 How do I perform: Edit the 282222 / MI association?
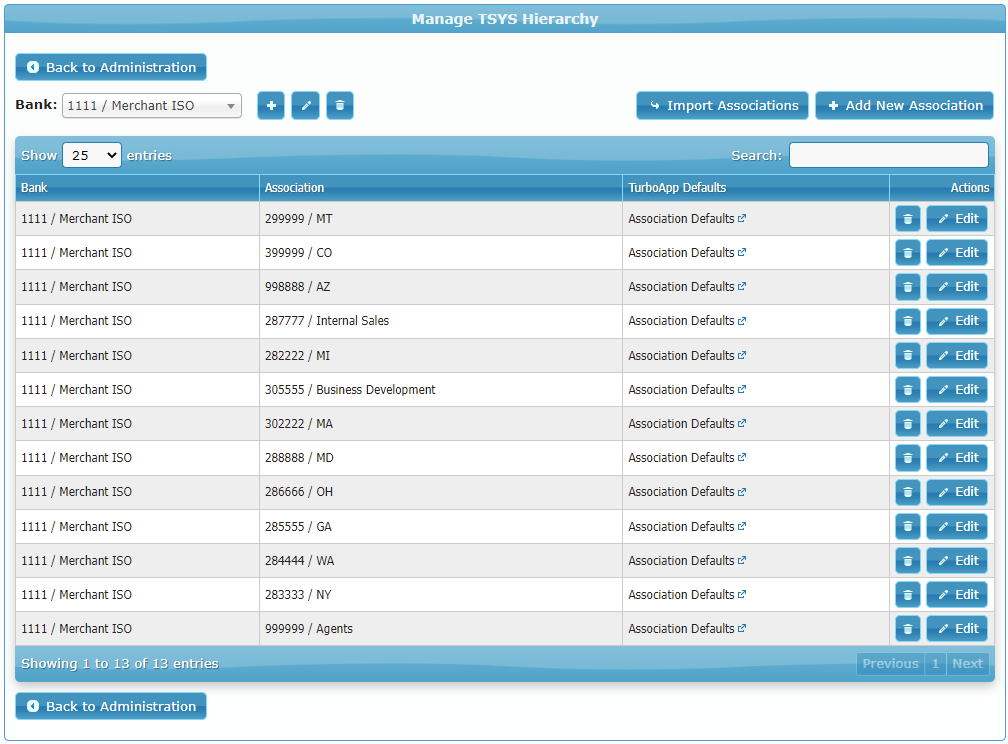point(957,356)
